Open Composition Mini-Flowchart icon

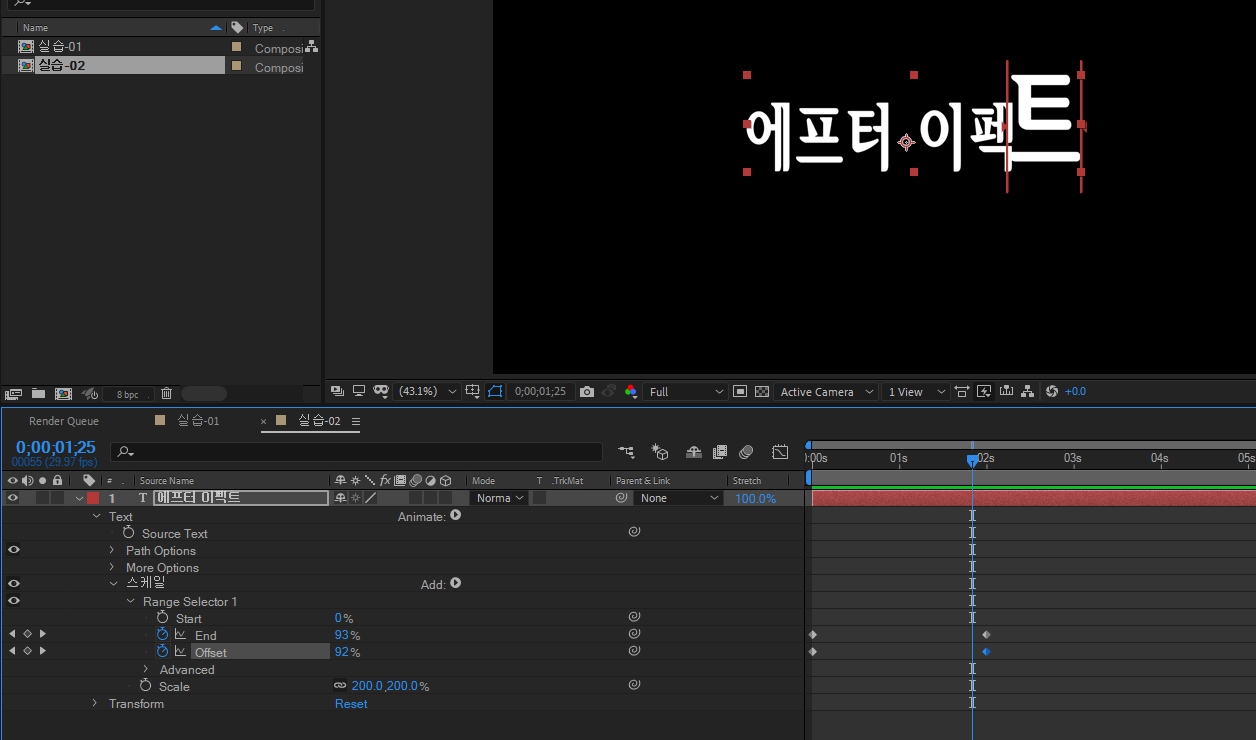[x=626, y=452]
